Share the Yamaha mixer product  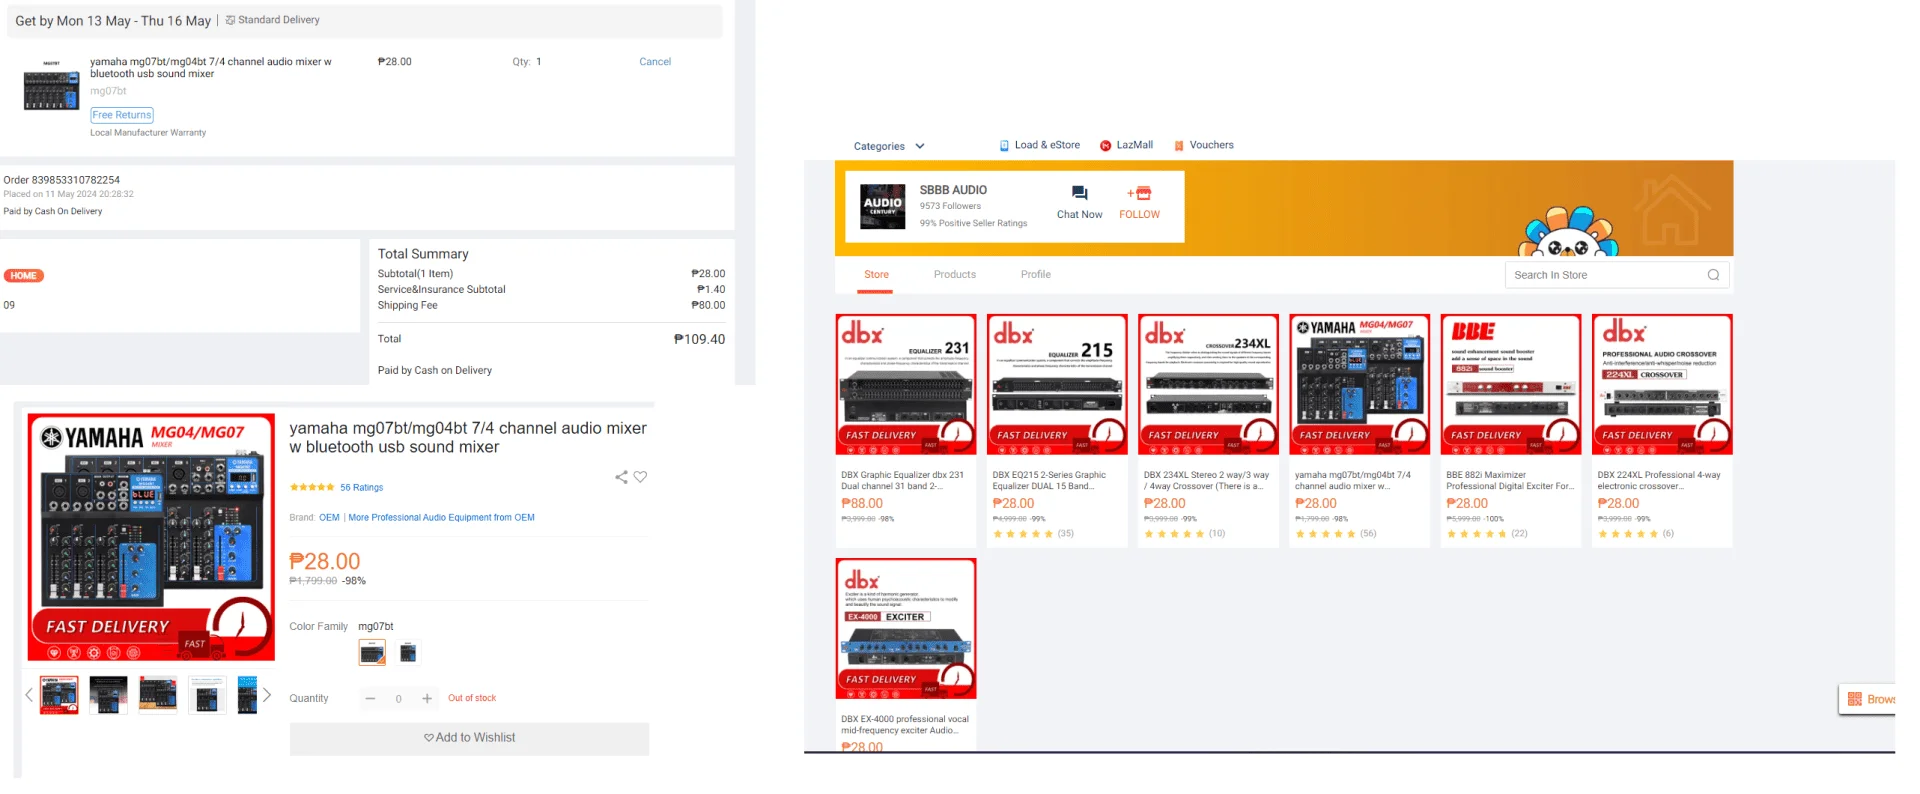621,477
